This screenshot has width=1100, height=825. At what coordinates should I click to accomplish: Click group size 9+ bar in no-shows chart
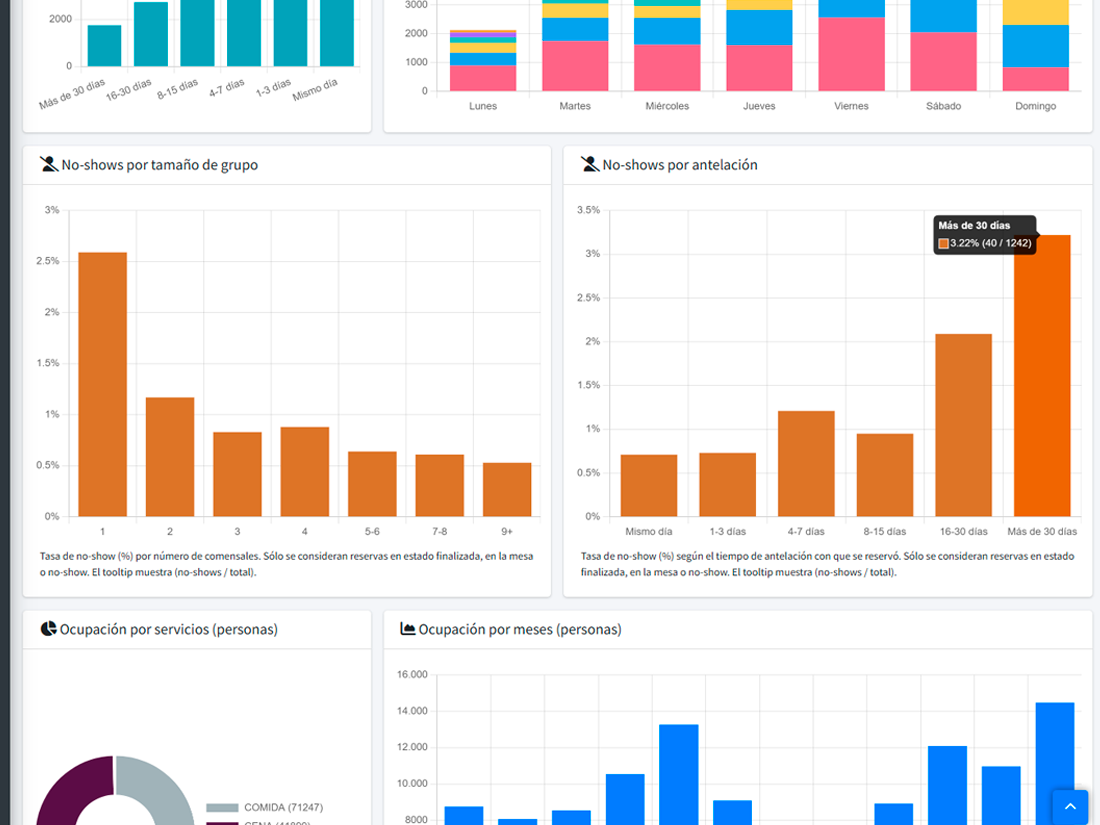click(507, 490)
